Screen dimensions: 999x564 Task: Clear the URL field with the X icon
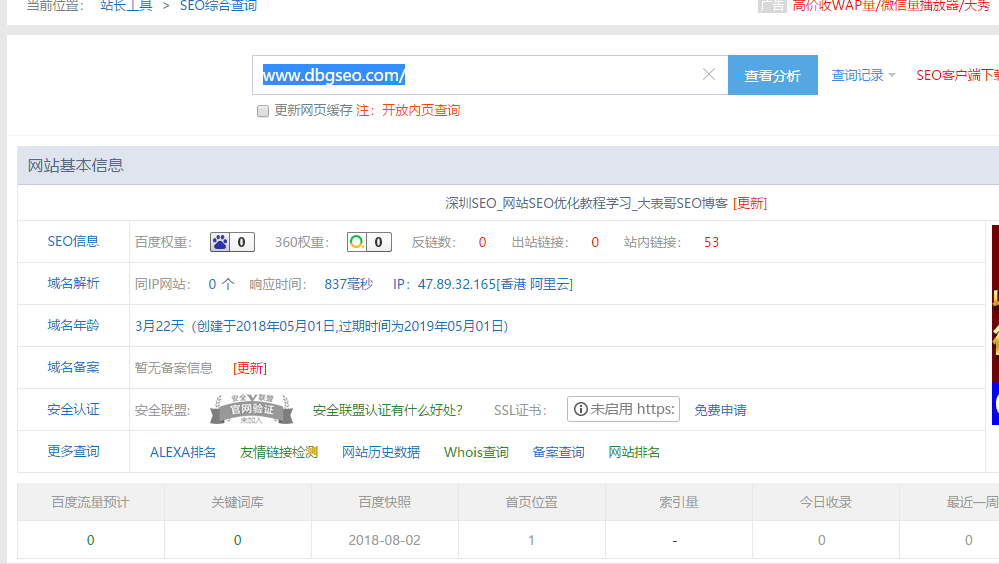(708, 75)
